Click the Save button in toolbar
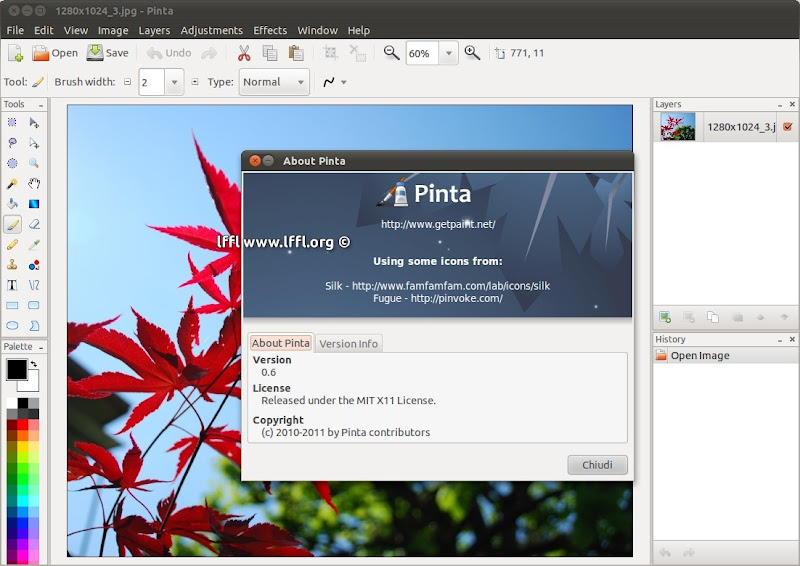This screenshot has height=566, width=800. pos(108,53)
